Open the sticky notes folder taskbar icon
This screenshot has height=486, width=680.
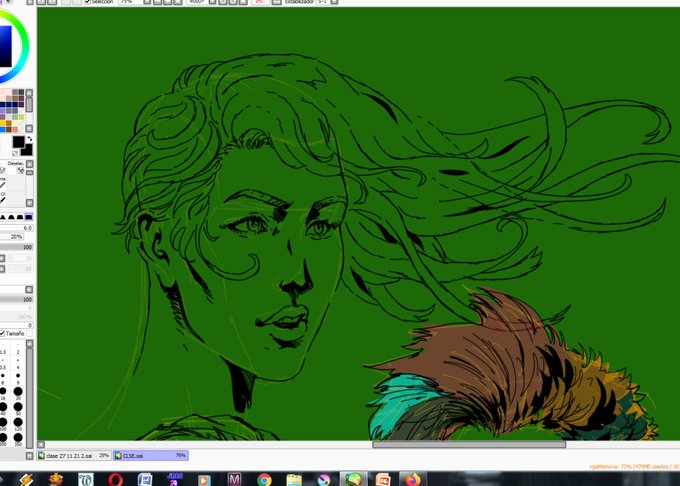(294, 479)
